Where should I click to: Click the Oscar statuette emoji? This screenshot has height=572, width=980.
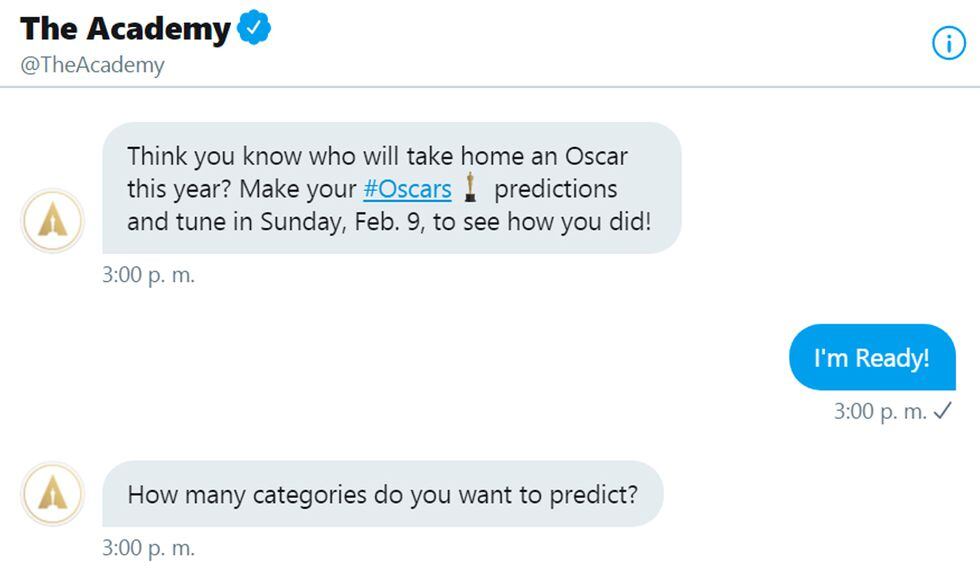[471, 188]
